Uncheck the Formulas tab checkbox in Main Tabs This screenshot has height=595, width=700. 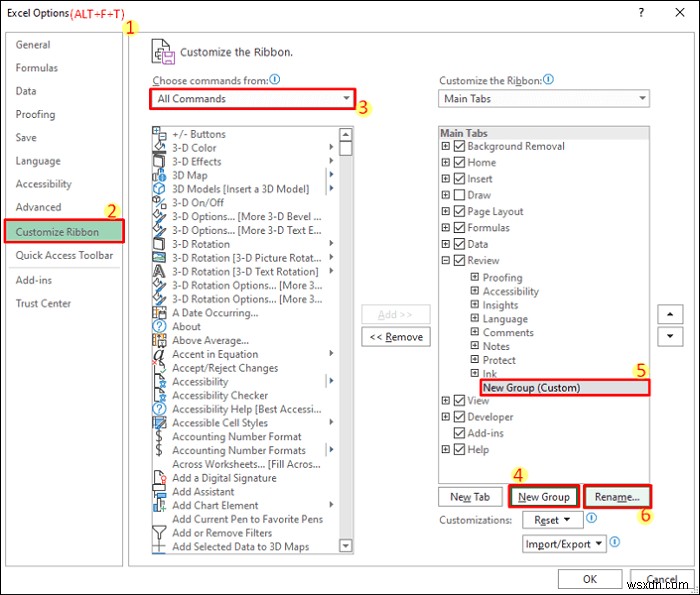pyautogui.click(x=459, y=228)
